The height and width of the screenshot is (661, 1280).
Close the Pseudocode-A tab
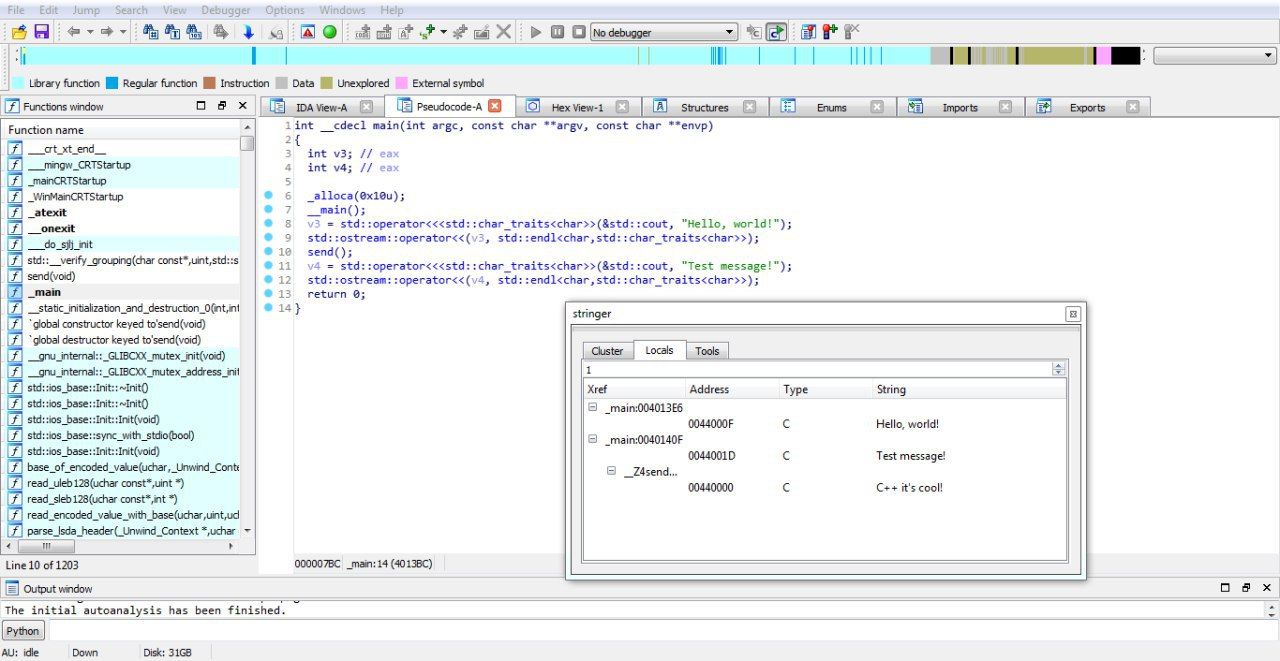(x=494, y=106)
